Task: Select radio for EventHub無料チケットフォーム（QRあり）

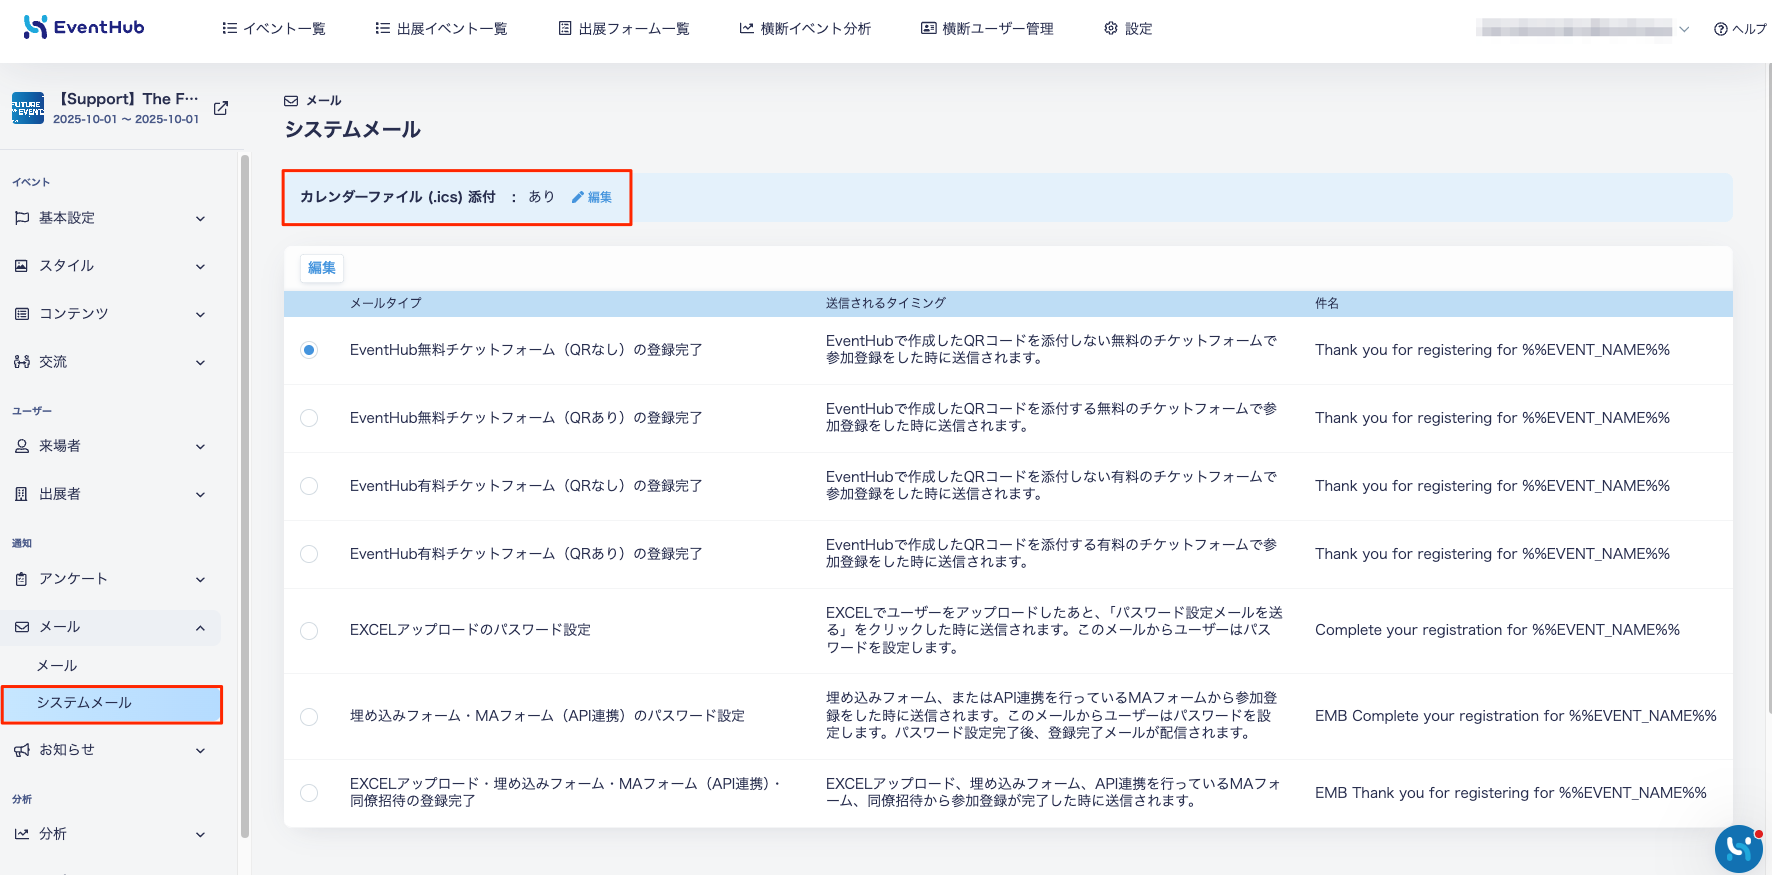Action: pyautogui.click(x=309, y=418)
